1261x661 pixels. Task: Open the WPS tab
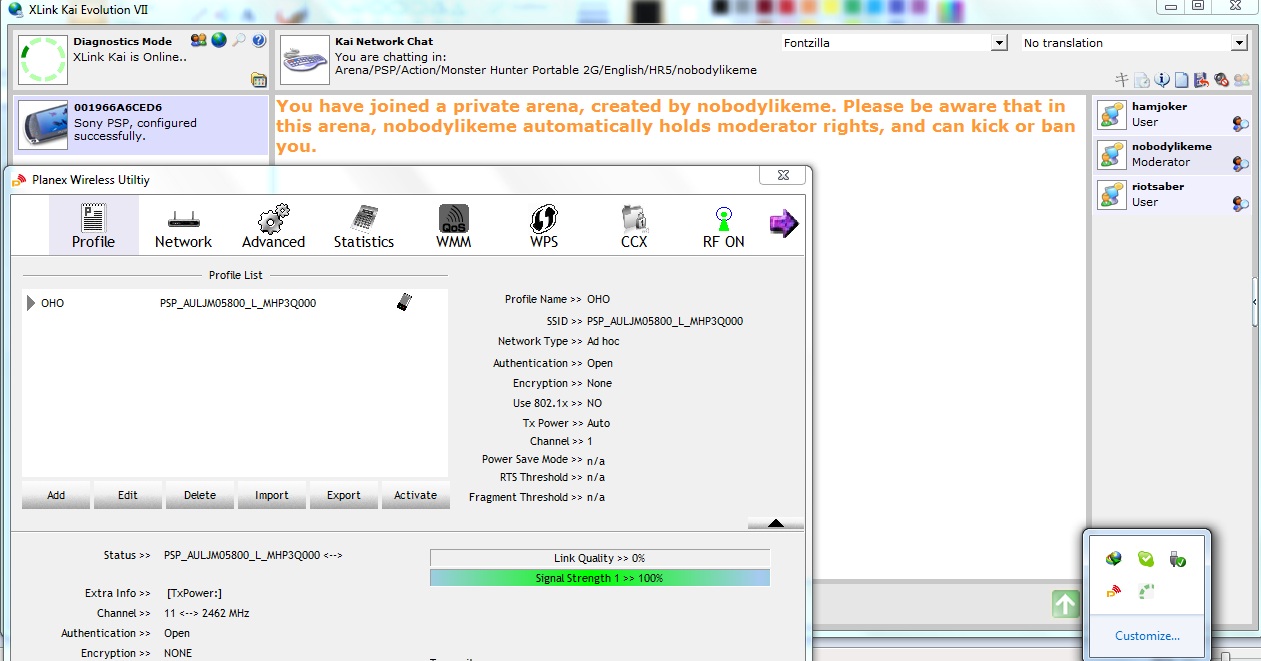[x=543, y=225]
